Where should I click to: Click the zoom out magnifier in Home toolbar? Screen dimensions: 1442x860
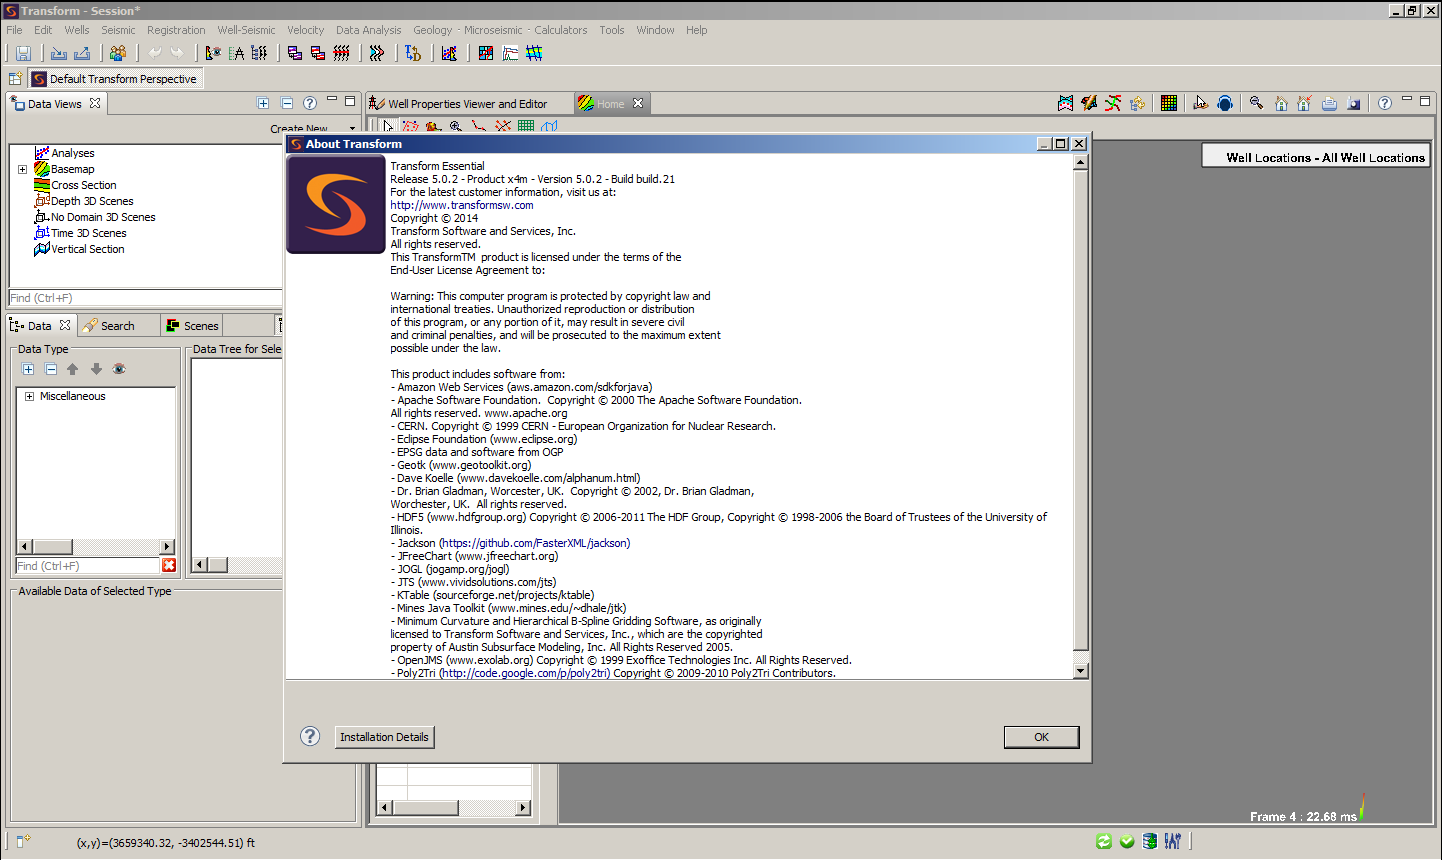[x=1257, y=103]
